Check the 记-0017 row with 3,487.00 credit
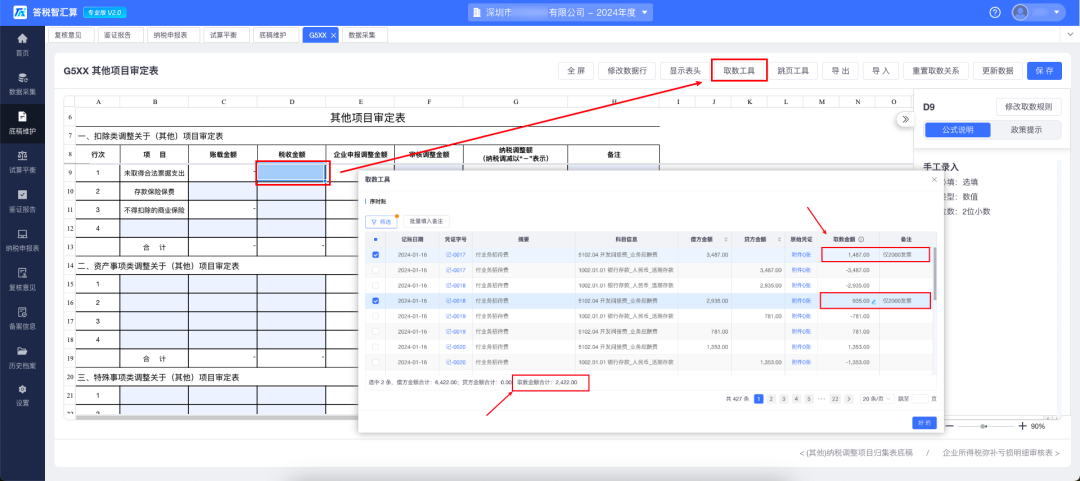This screenshot has width=1080, height=481. (x=375, y=270)
